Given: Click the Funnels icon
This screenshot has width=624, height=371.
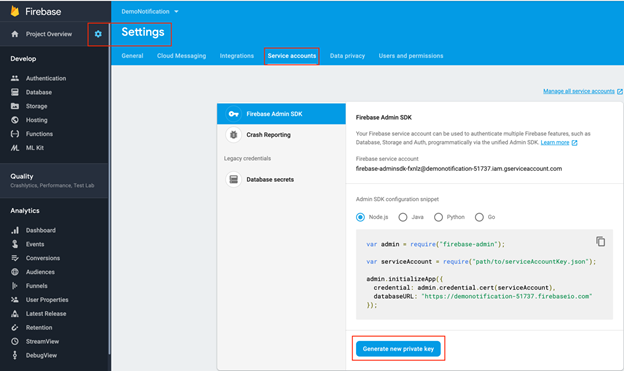Looking at the screenshot, I should click(x=15, y=286).
